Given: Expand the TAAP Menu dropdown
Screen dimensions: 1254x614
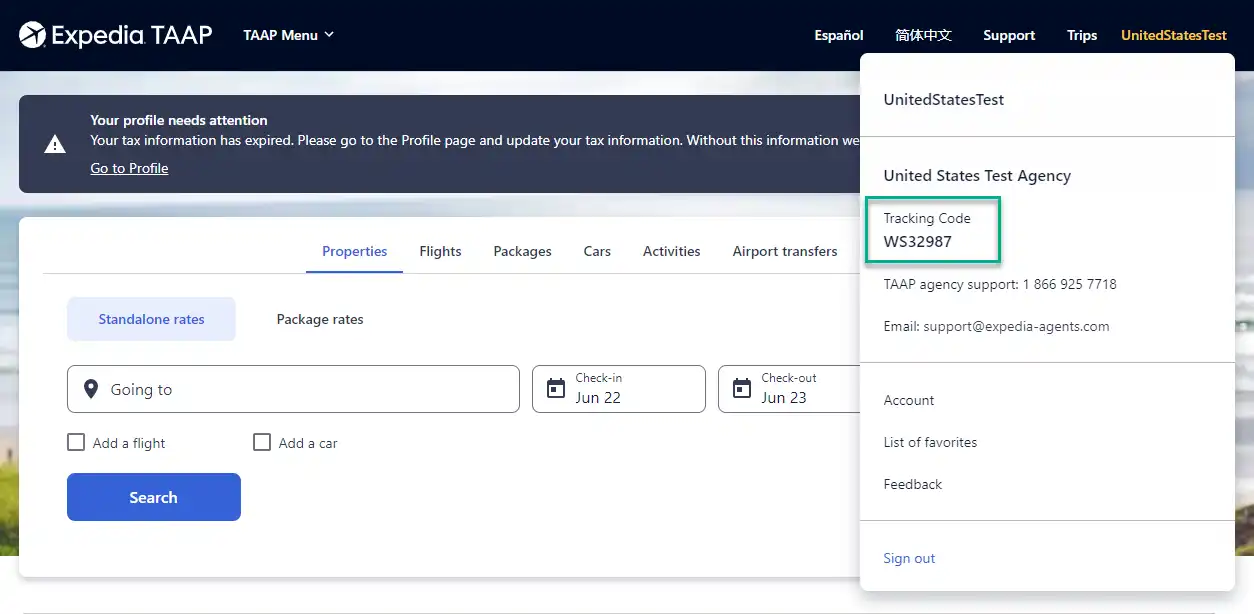Looking at the screenshot, I should (x=288, y=35).
